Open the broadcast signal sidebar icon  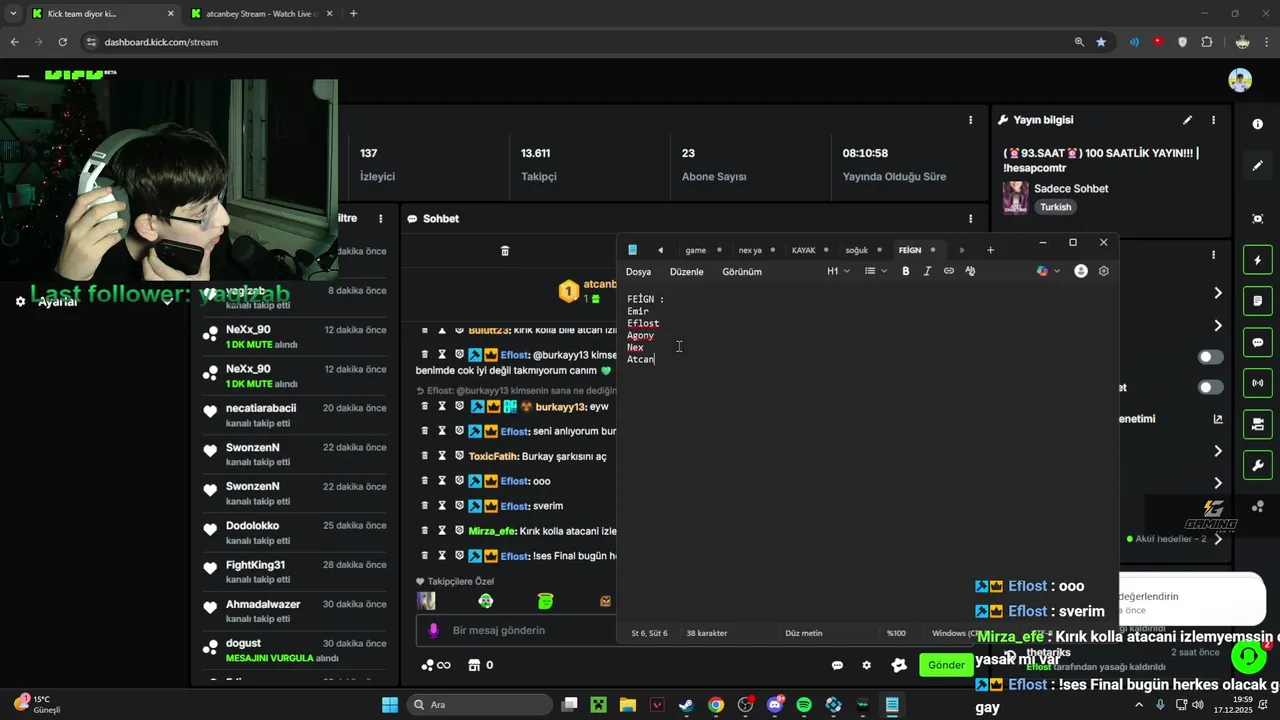click(x=1258, y=383)
